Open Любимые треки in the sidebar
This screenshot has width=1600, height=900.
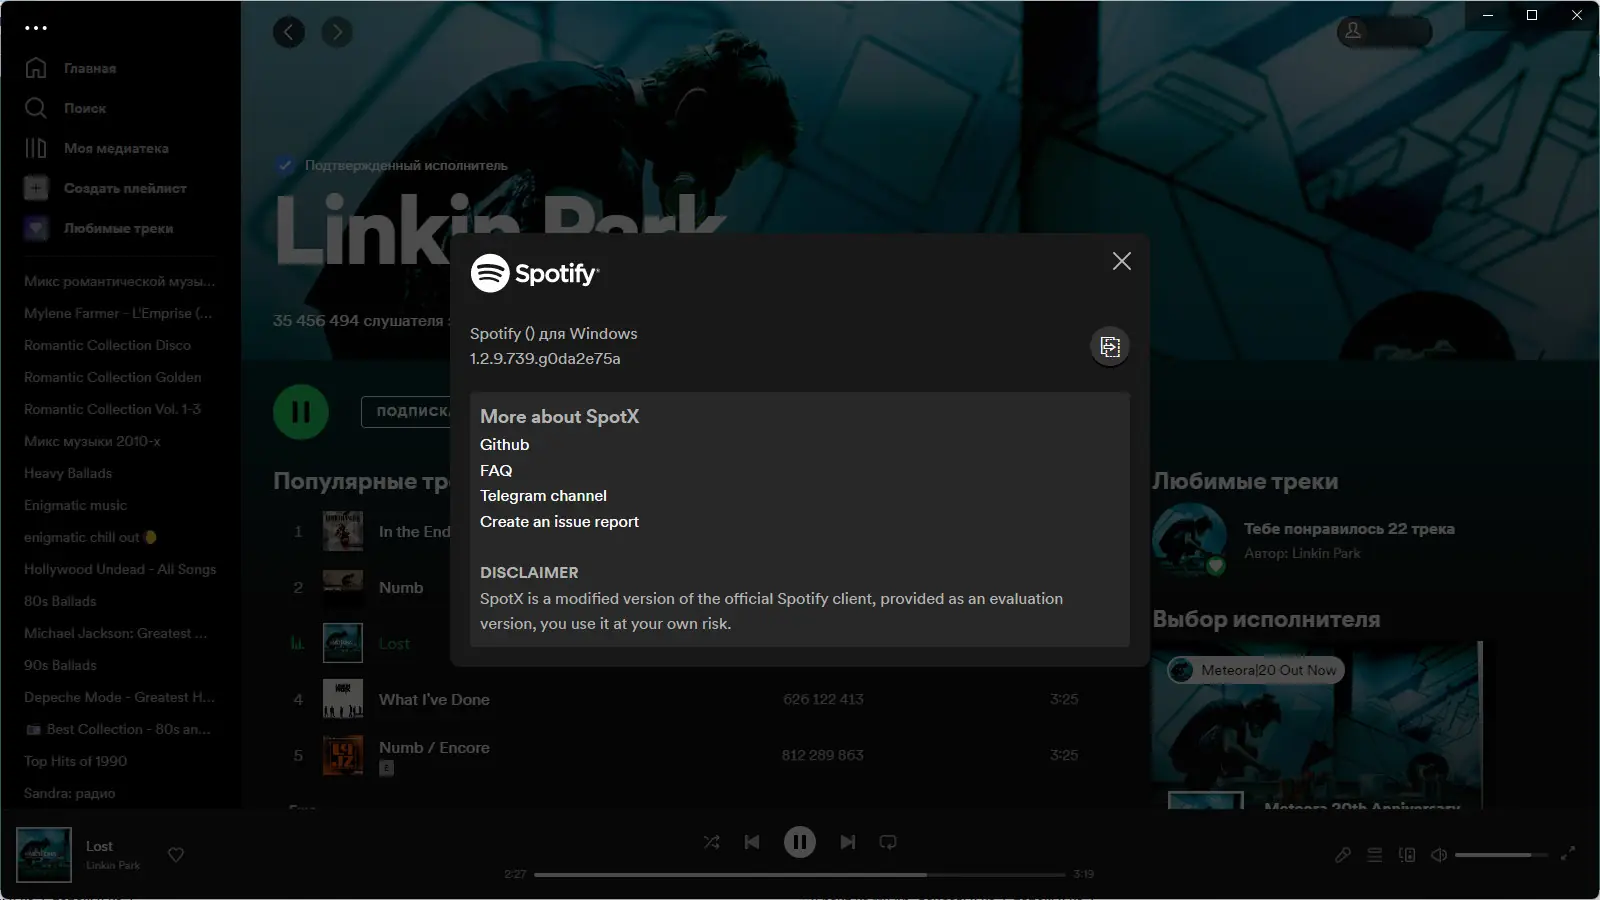point(119,229)
